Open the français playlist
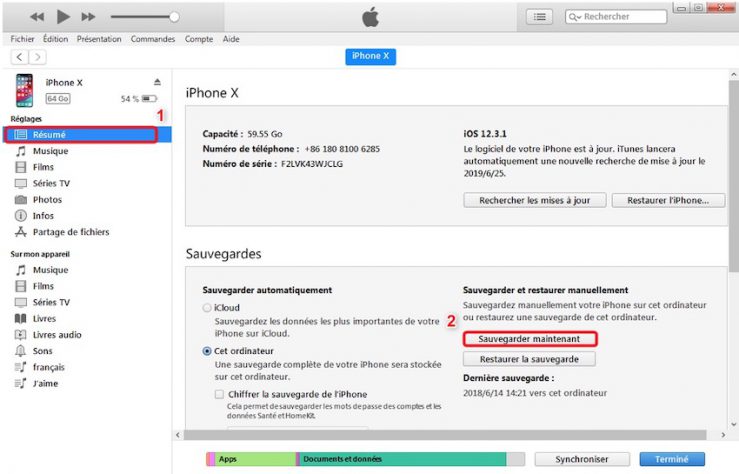Image resolution: width=739 pixels, height=474 pixels. 49,367
